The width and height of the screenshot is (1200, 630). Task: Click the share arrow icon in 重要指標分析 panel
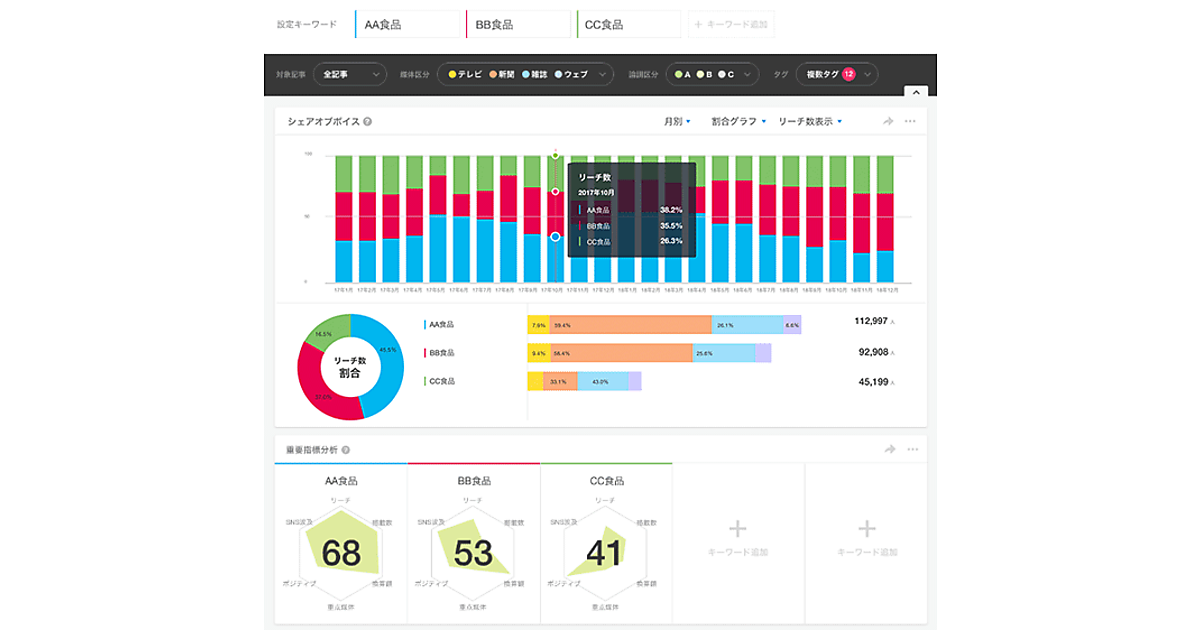[888, 450]
